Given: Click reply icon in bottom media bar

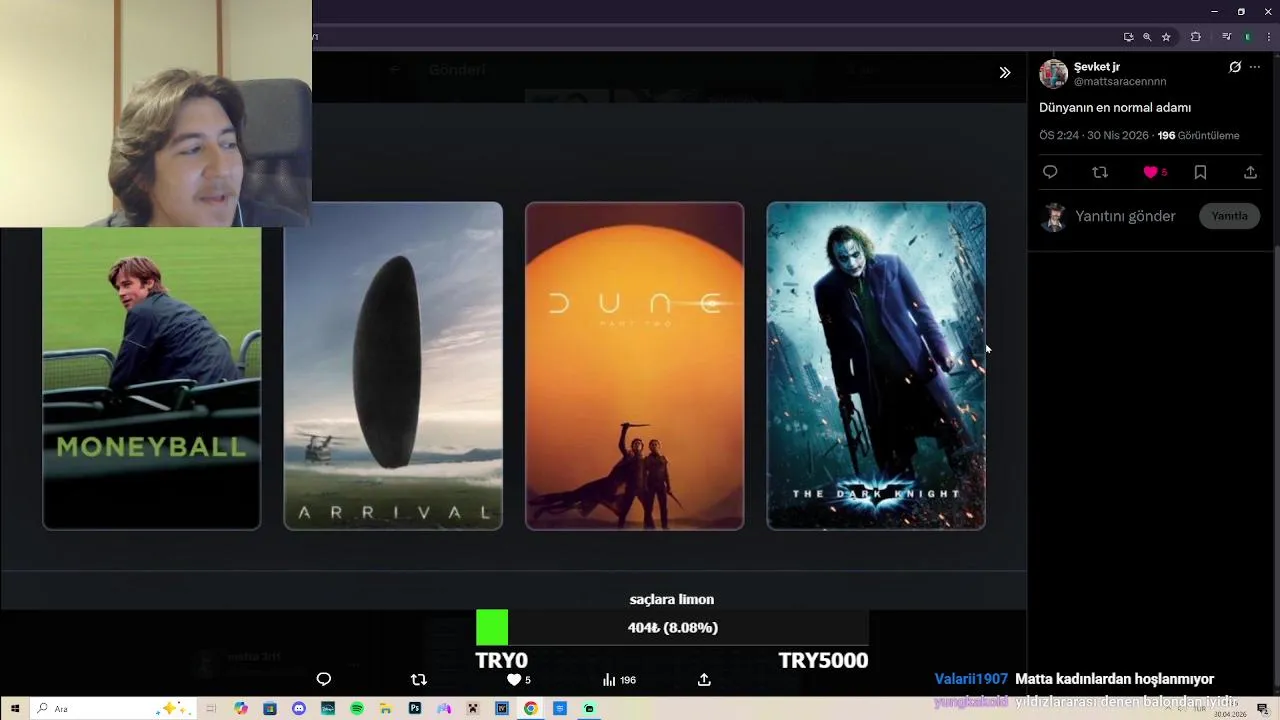Looking at the screenshot, I should point(324,679).
